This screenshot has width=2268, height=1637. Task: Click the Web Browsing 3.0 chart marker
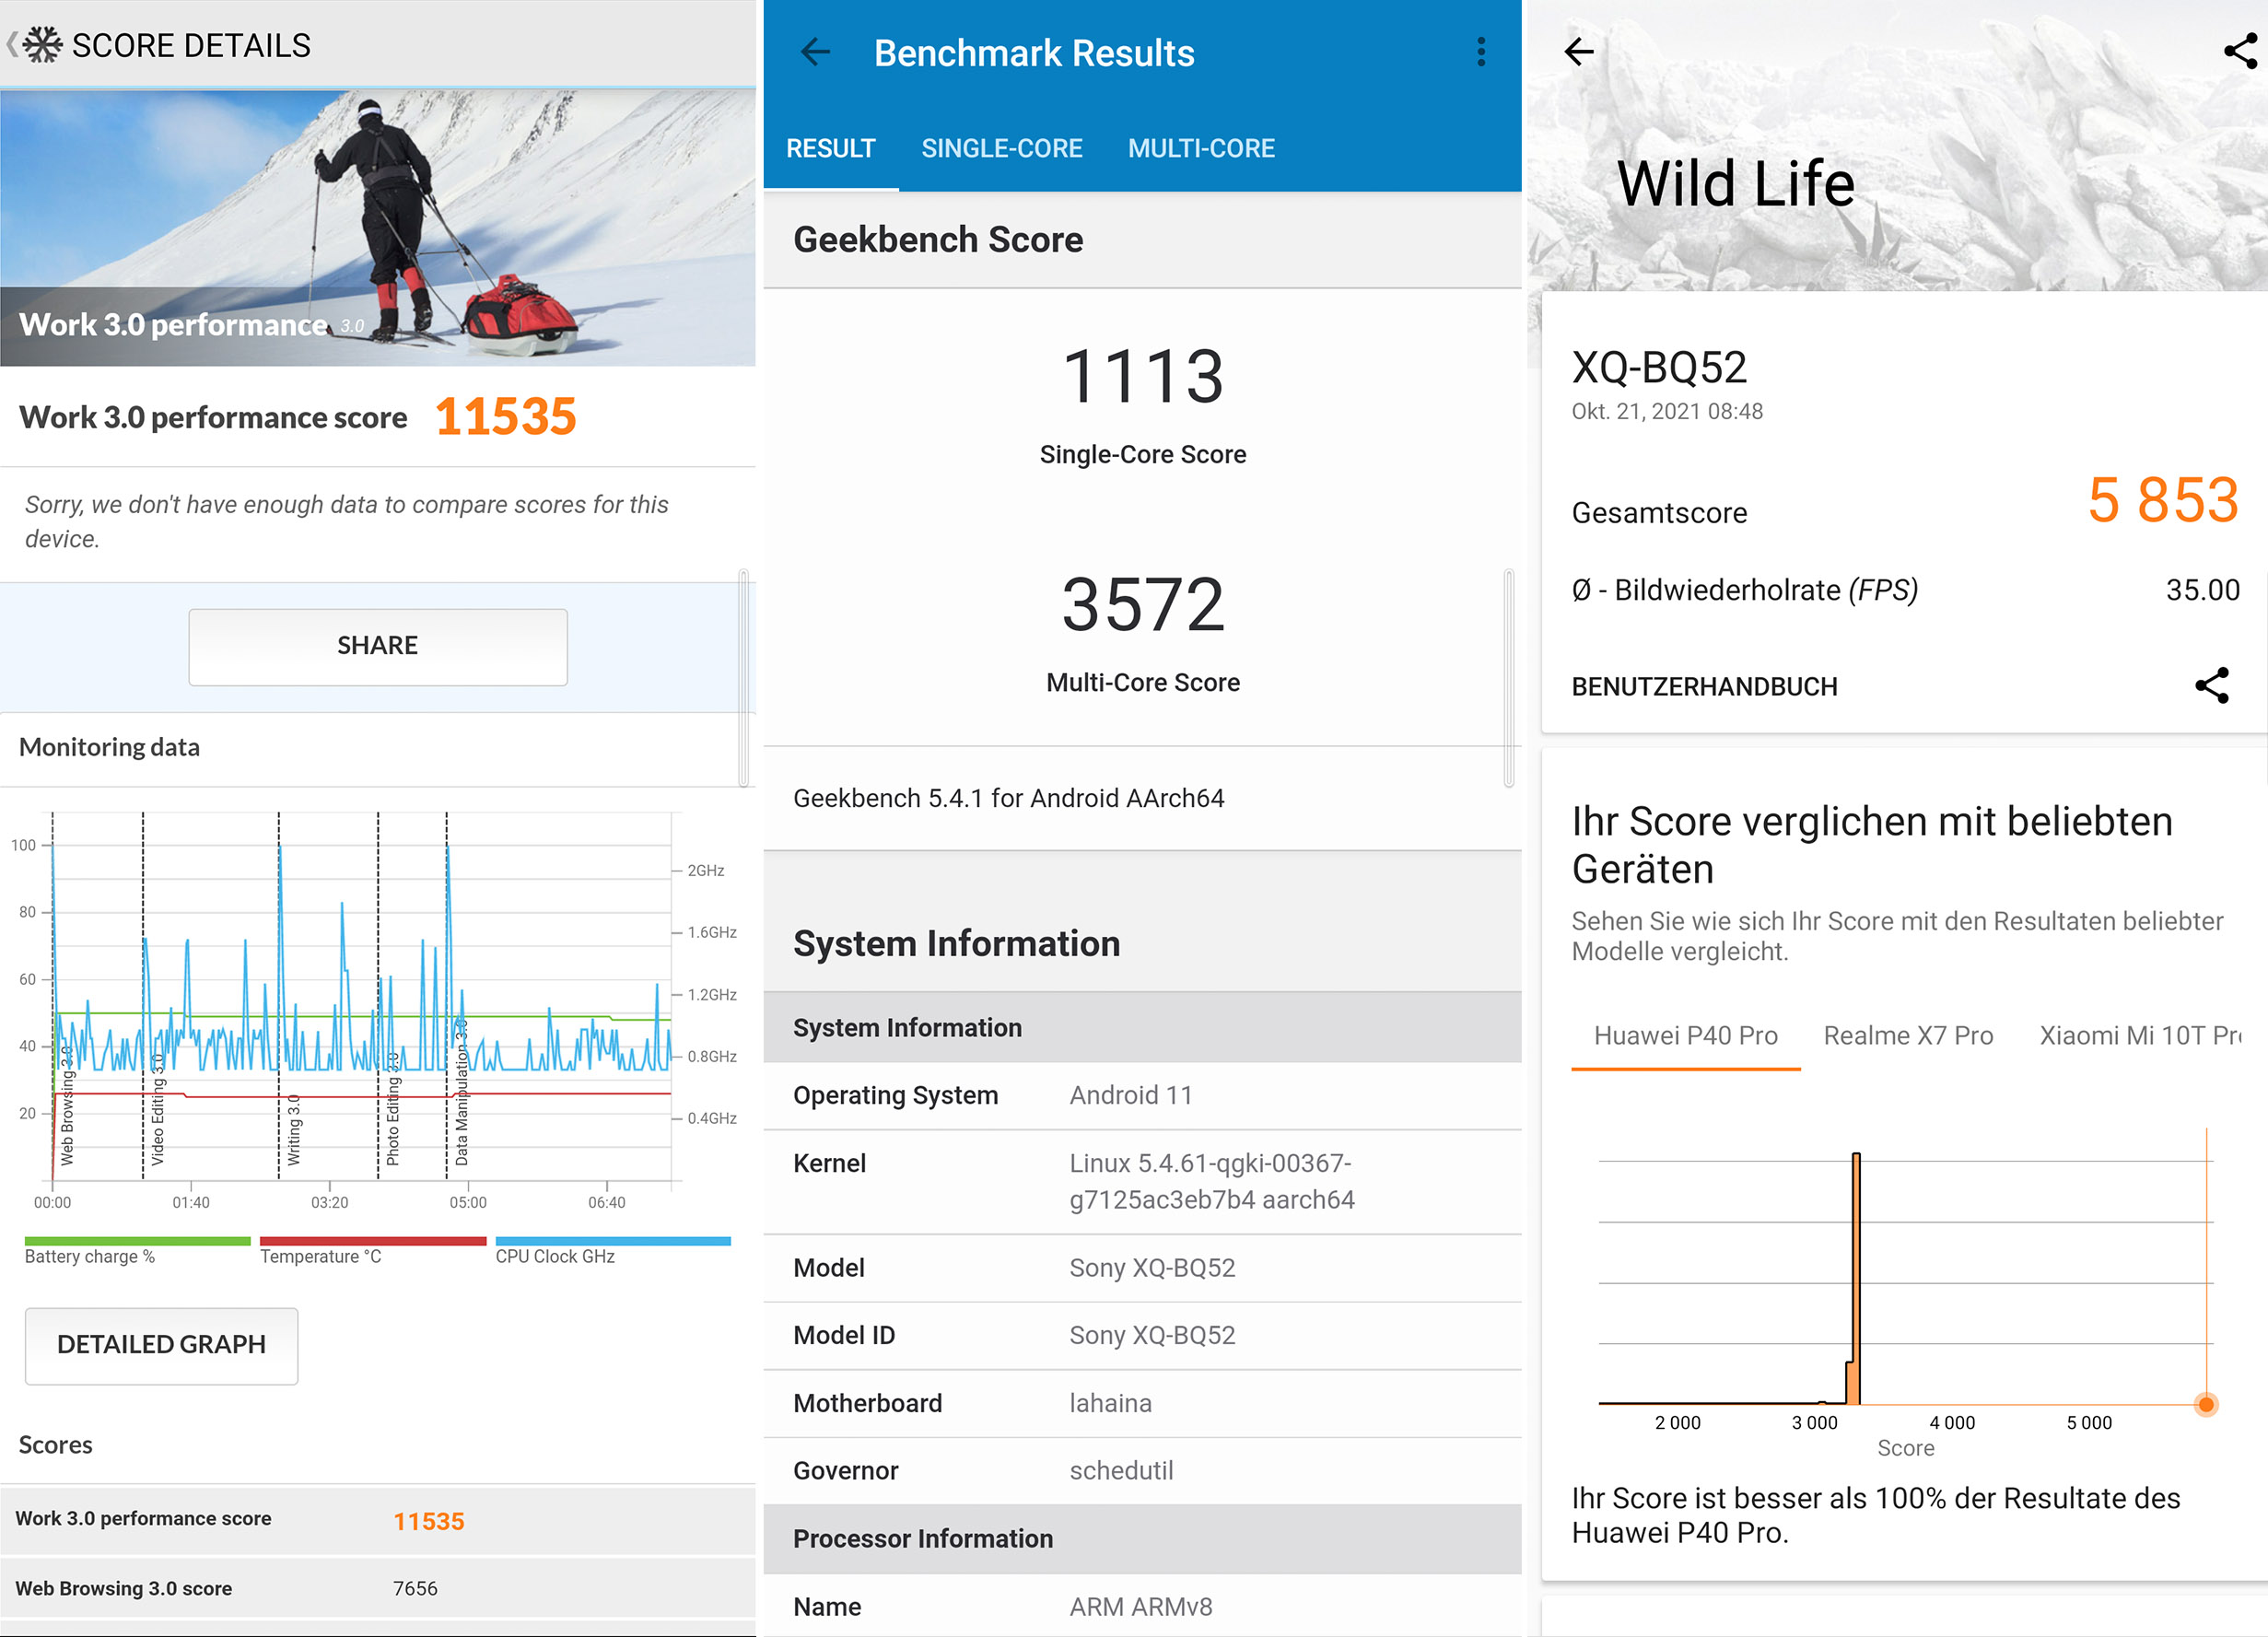[67, 1105]
